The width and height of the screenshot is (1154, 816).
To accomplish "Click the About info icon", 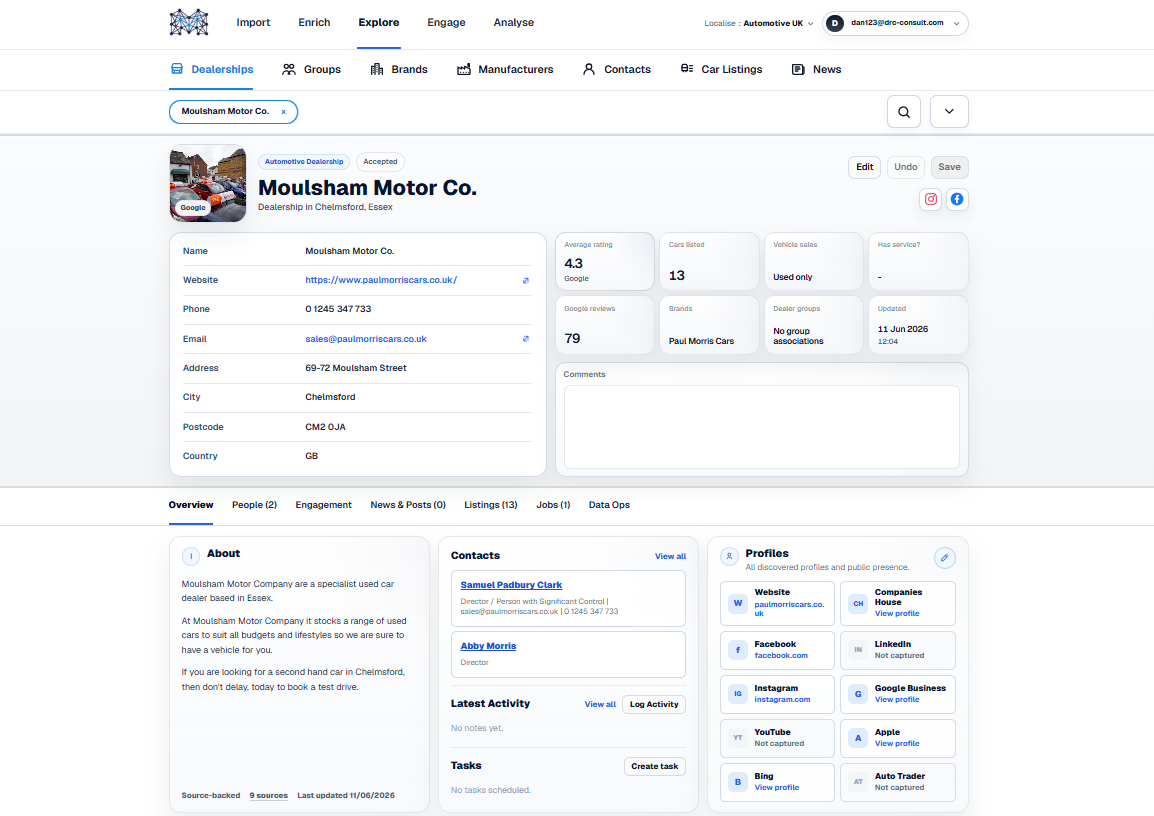I will click(191, 556).
